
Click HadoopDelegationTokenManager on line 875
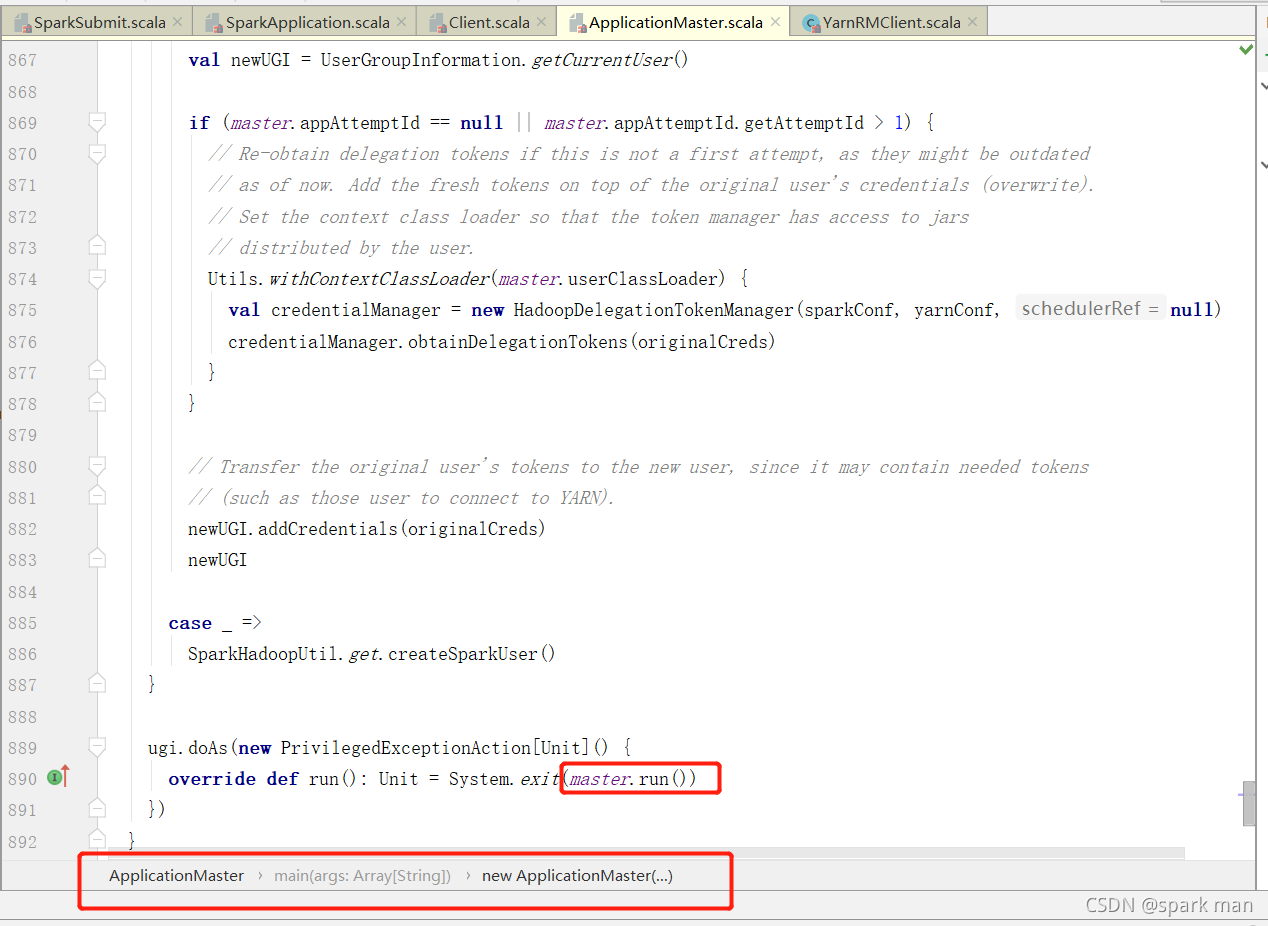653,310
